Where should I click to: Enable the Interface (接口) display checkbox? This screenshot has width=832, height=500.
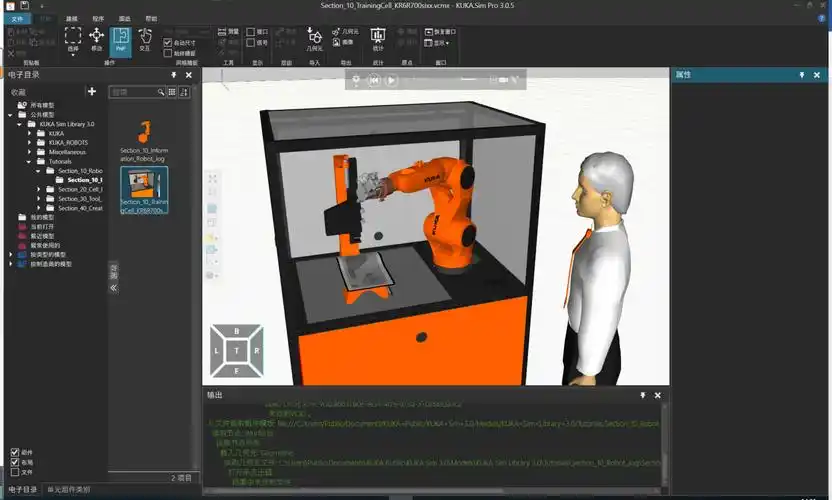252,32
